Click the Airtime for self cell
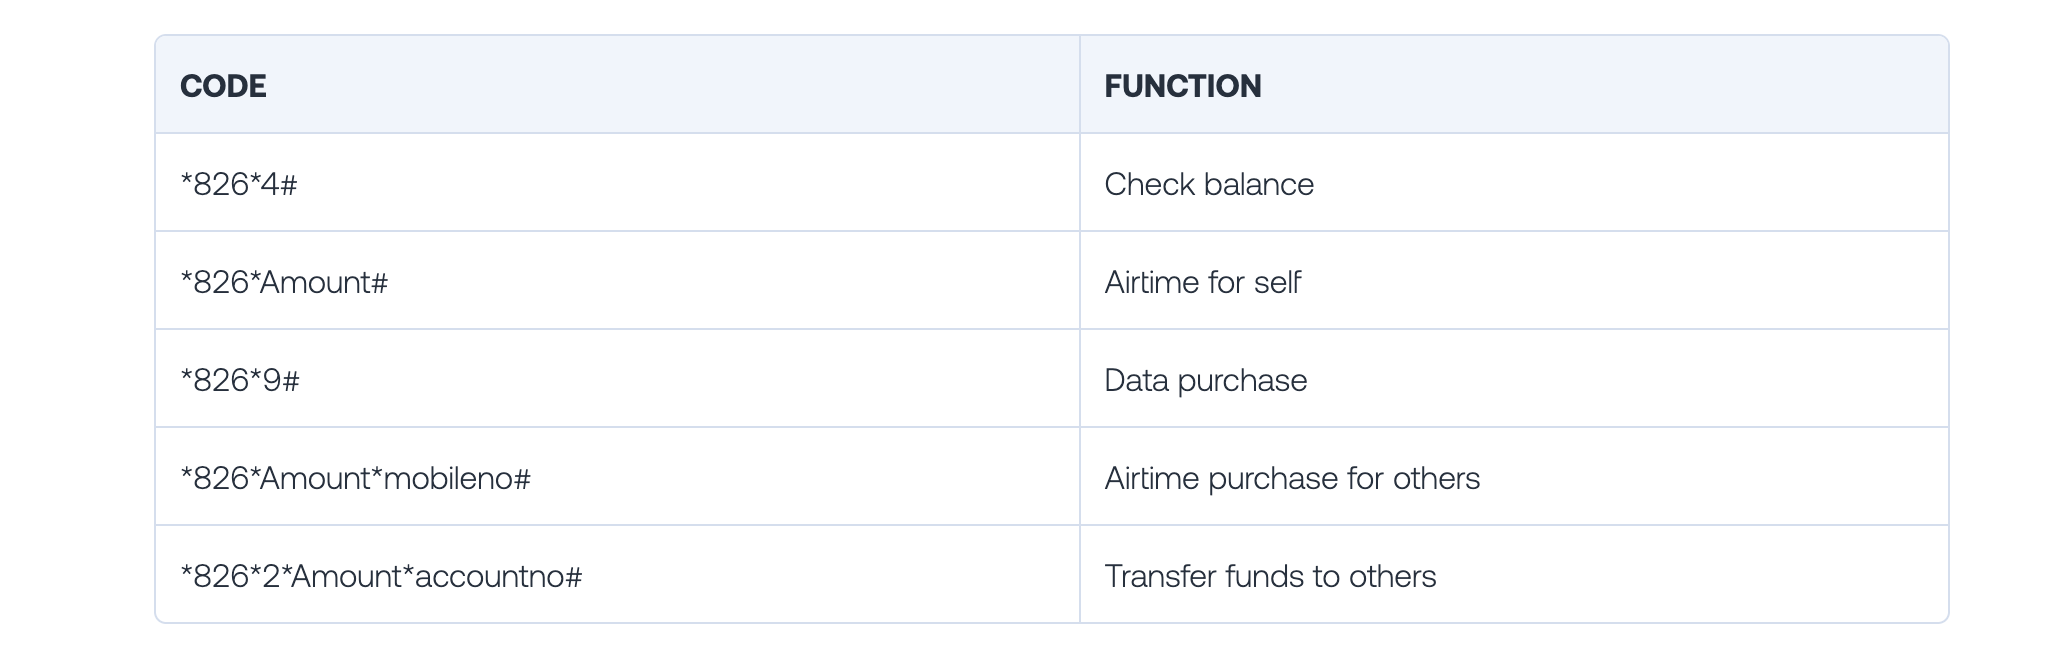Viewport: 2068px width, 648px height. [x=1514, y=281]
